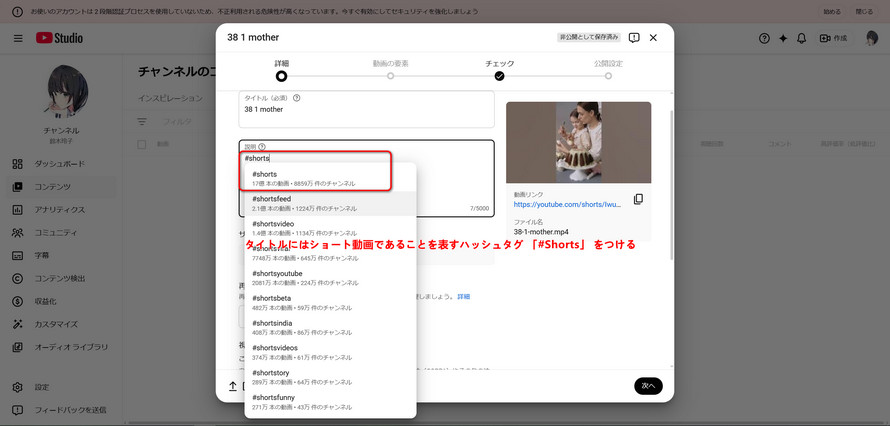890x426 pixels.
Task: Open the help question-mark icon in header
Action: click(x=764, y=38)
